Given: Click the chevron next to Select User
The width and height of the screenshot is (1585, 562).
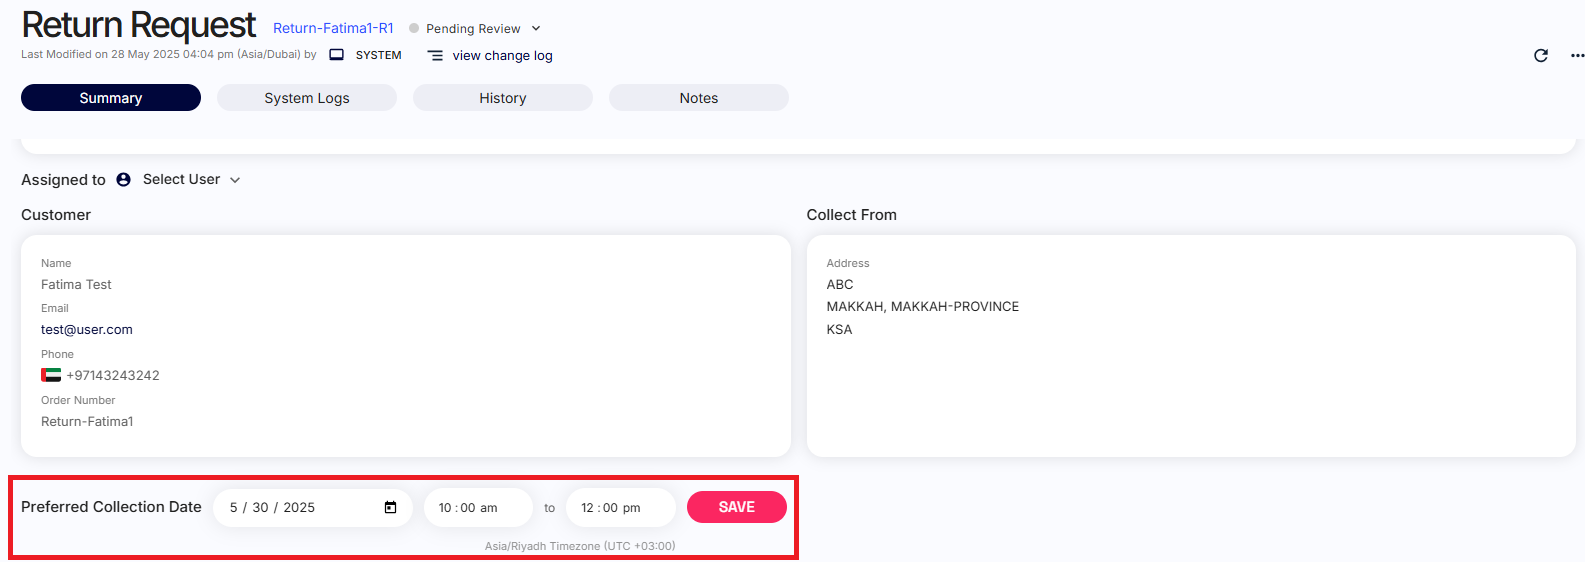Looking at the screenshot, I should tap(235, 180).
